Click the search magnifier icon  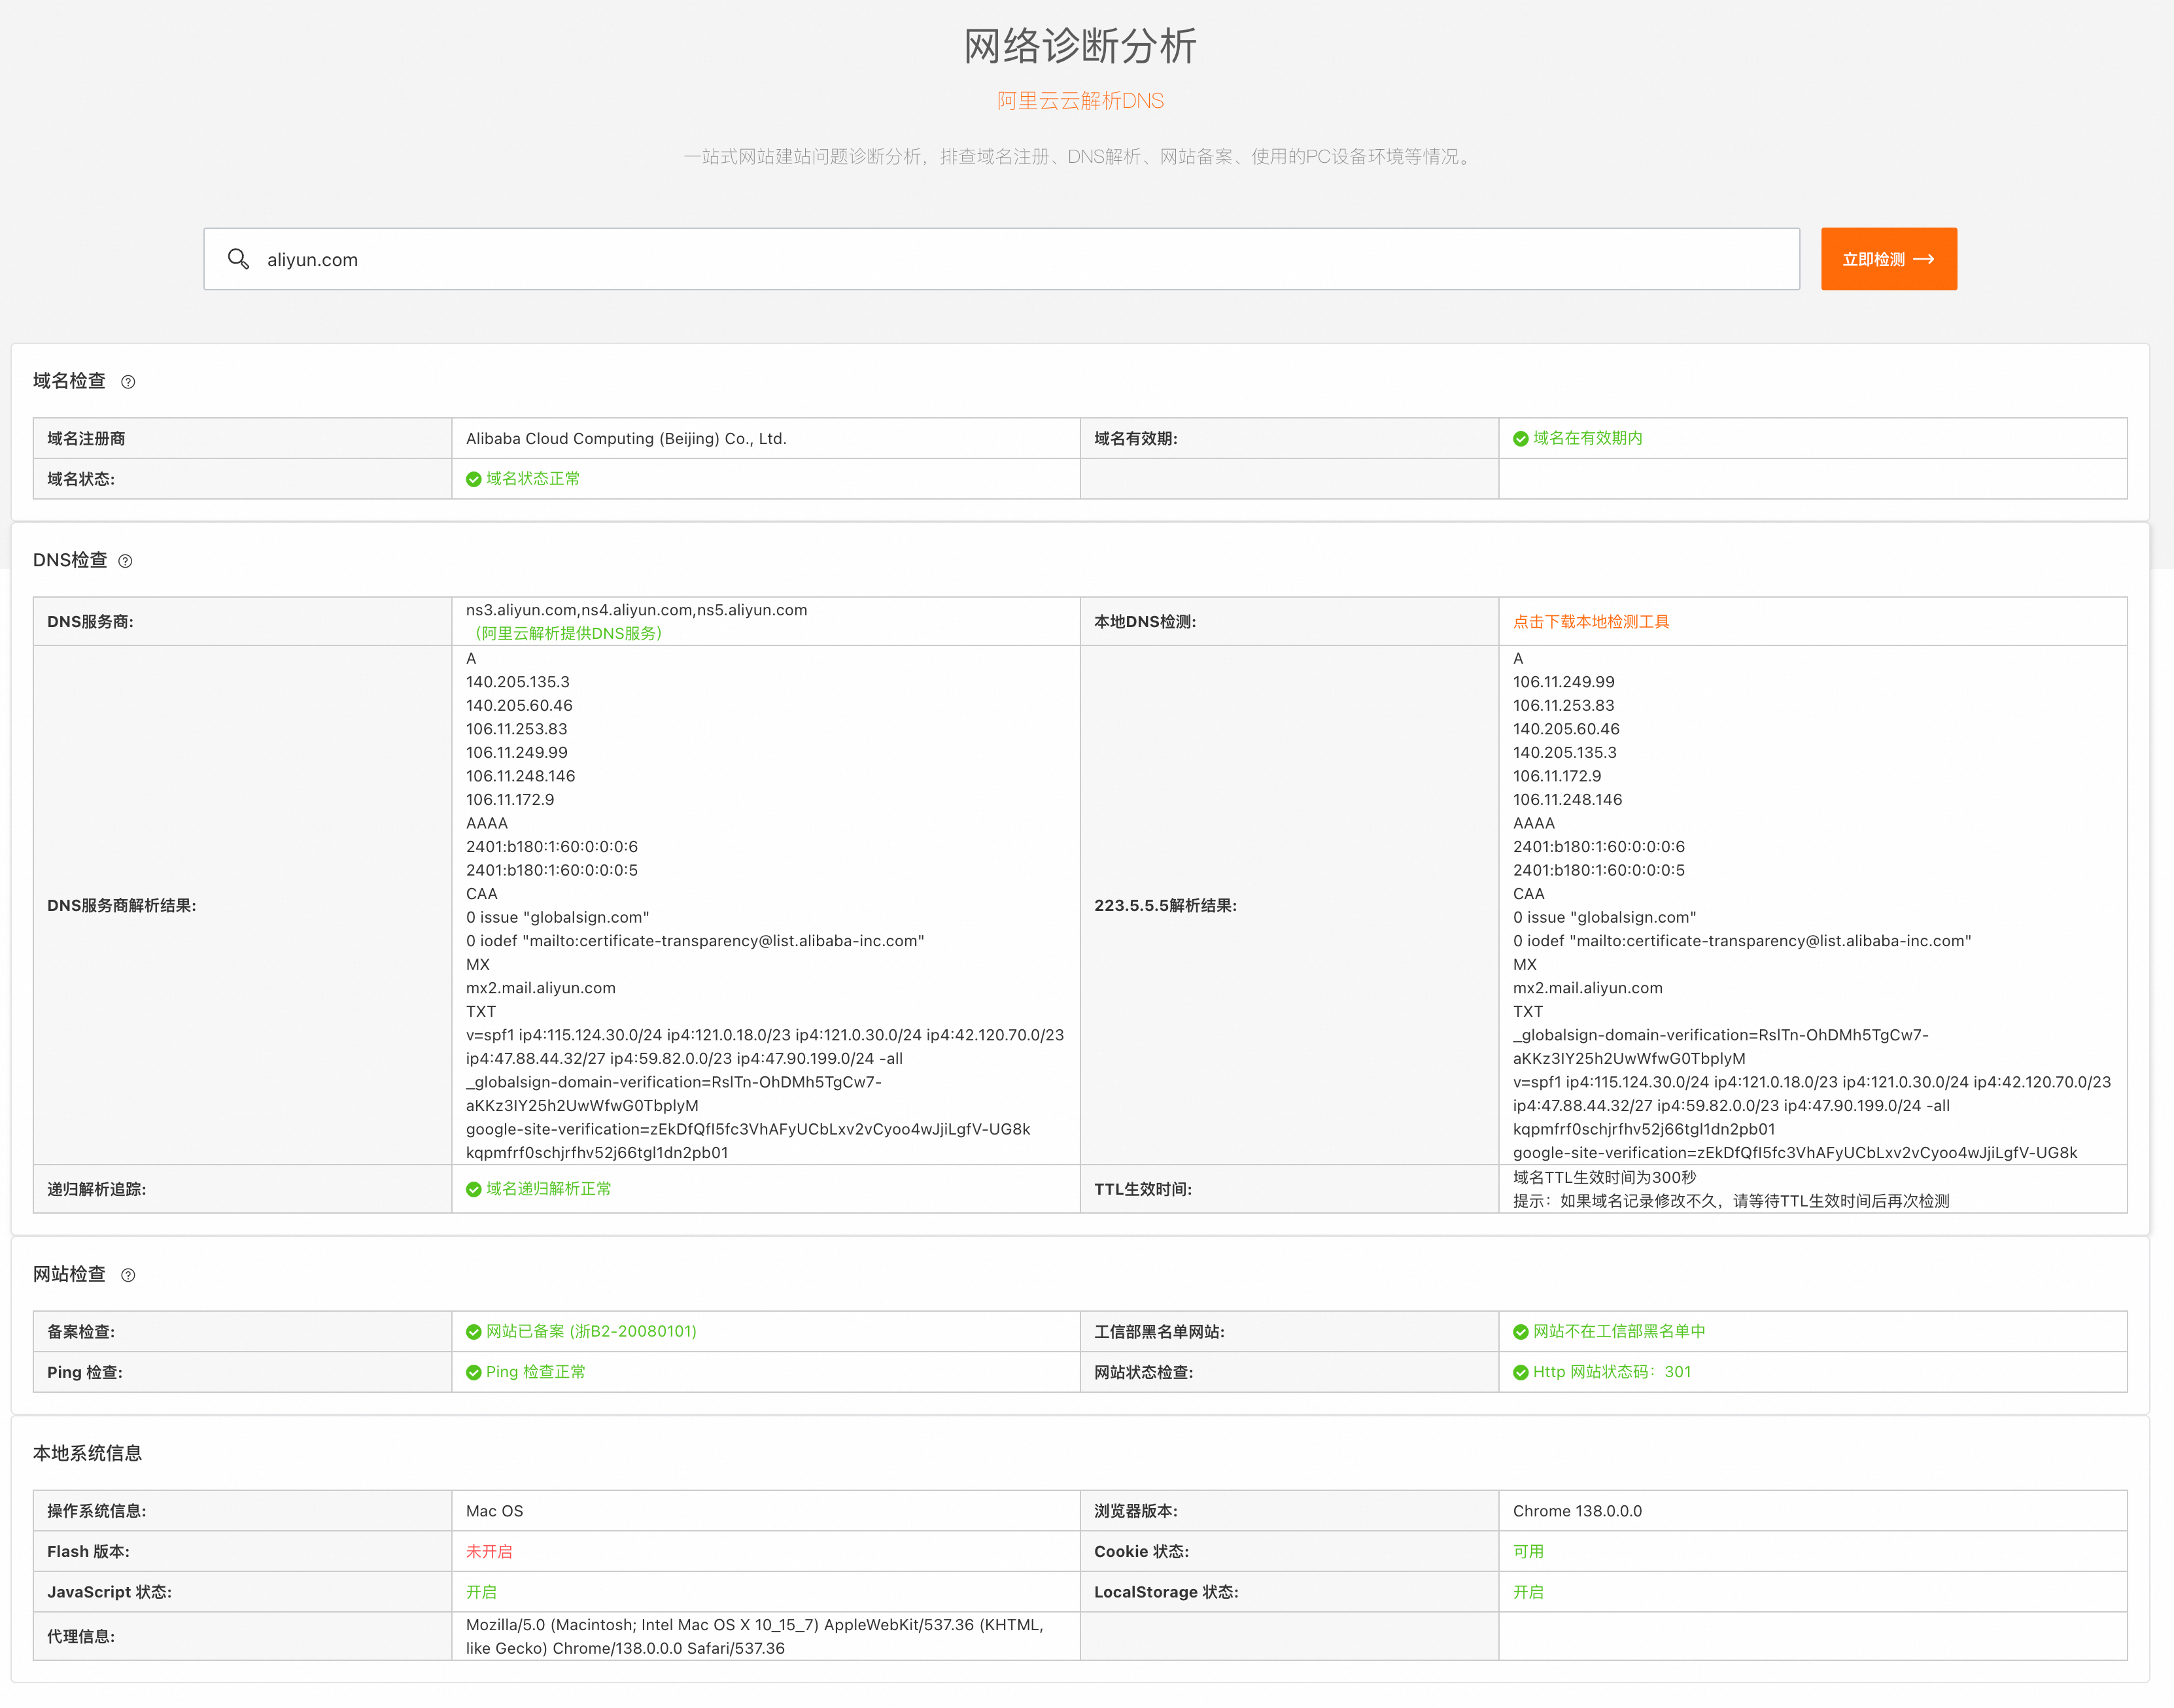(238, 259)
